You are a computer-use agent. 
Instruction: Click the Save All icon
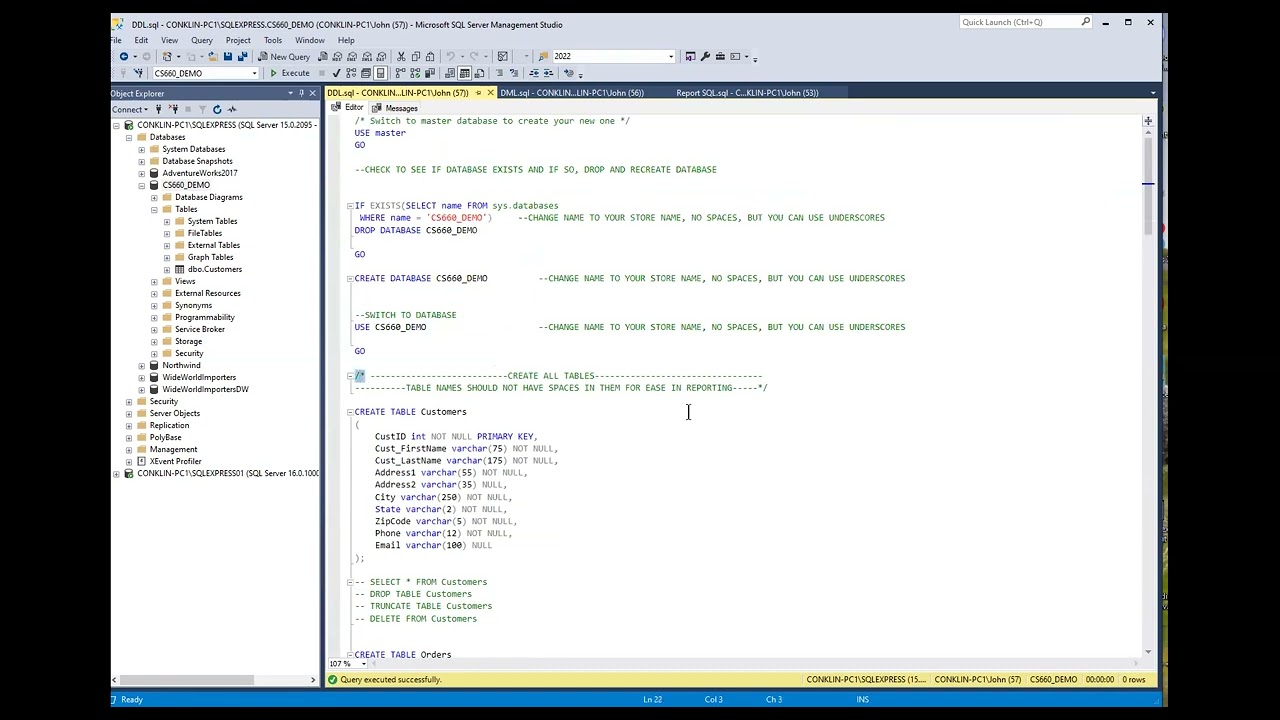[x=244, y=57]
